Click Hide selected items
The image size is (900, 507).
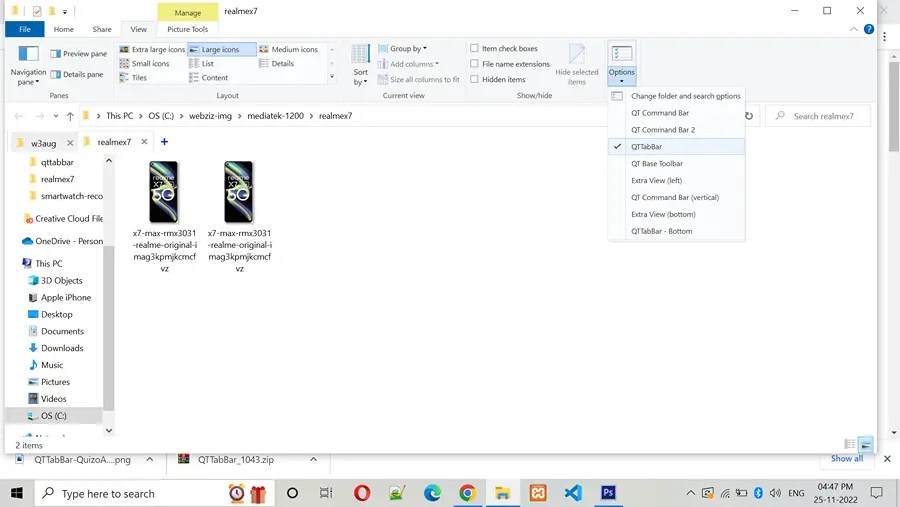[x=577, y=65]
